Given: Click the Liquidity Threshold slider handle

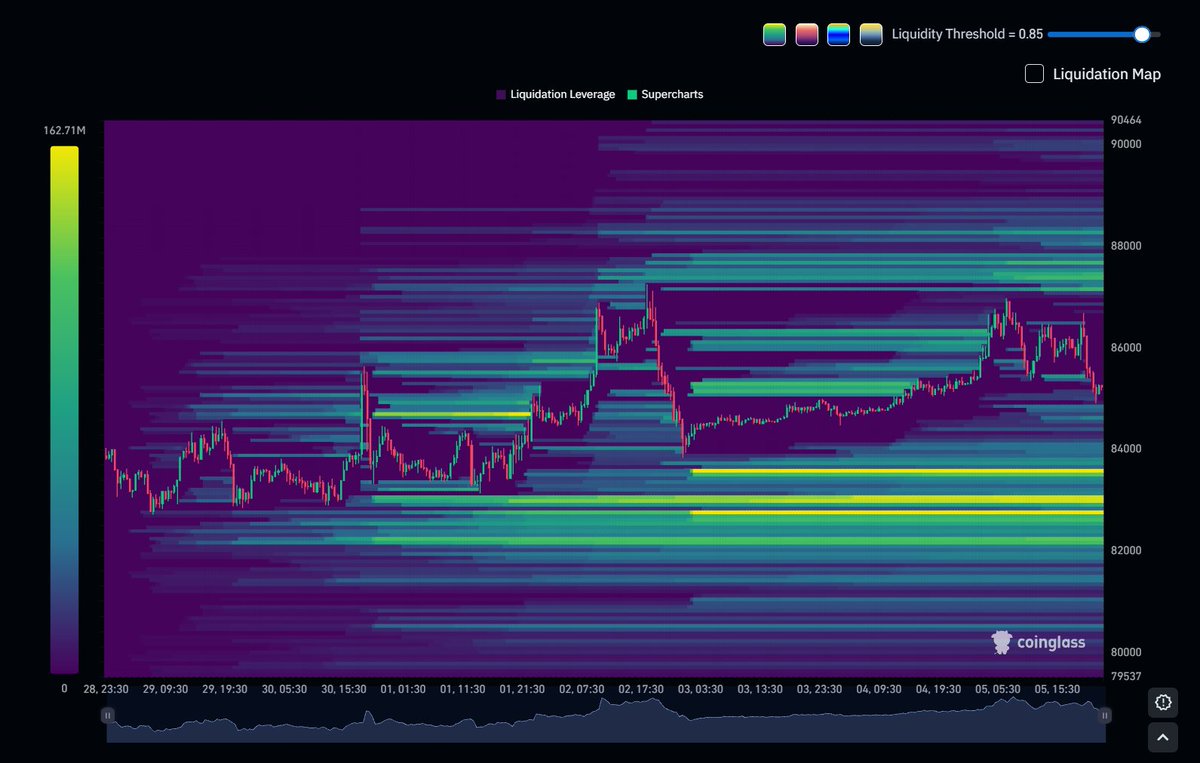Looking at the screenshot, I should click(x=1142, y=34).
